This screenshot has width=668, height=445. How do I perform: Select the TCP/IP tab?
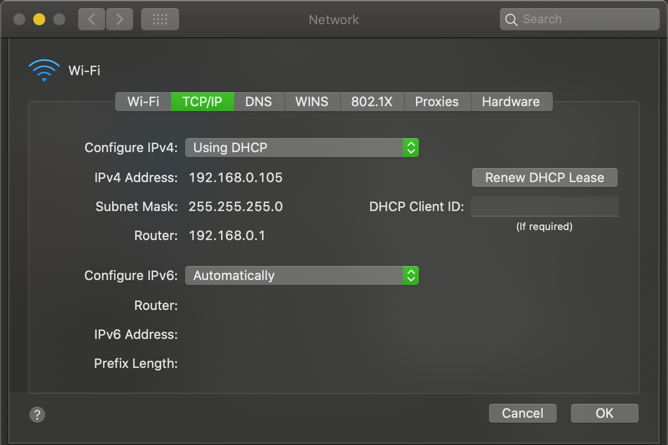(x=202, y=101)
